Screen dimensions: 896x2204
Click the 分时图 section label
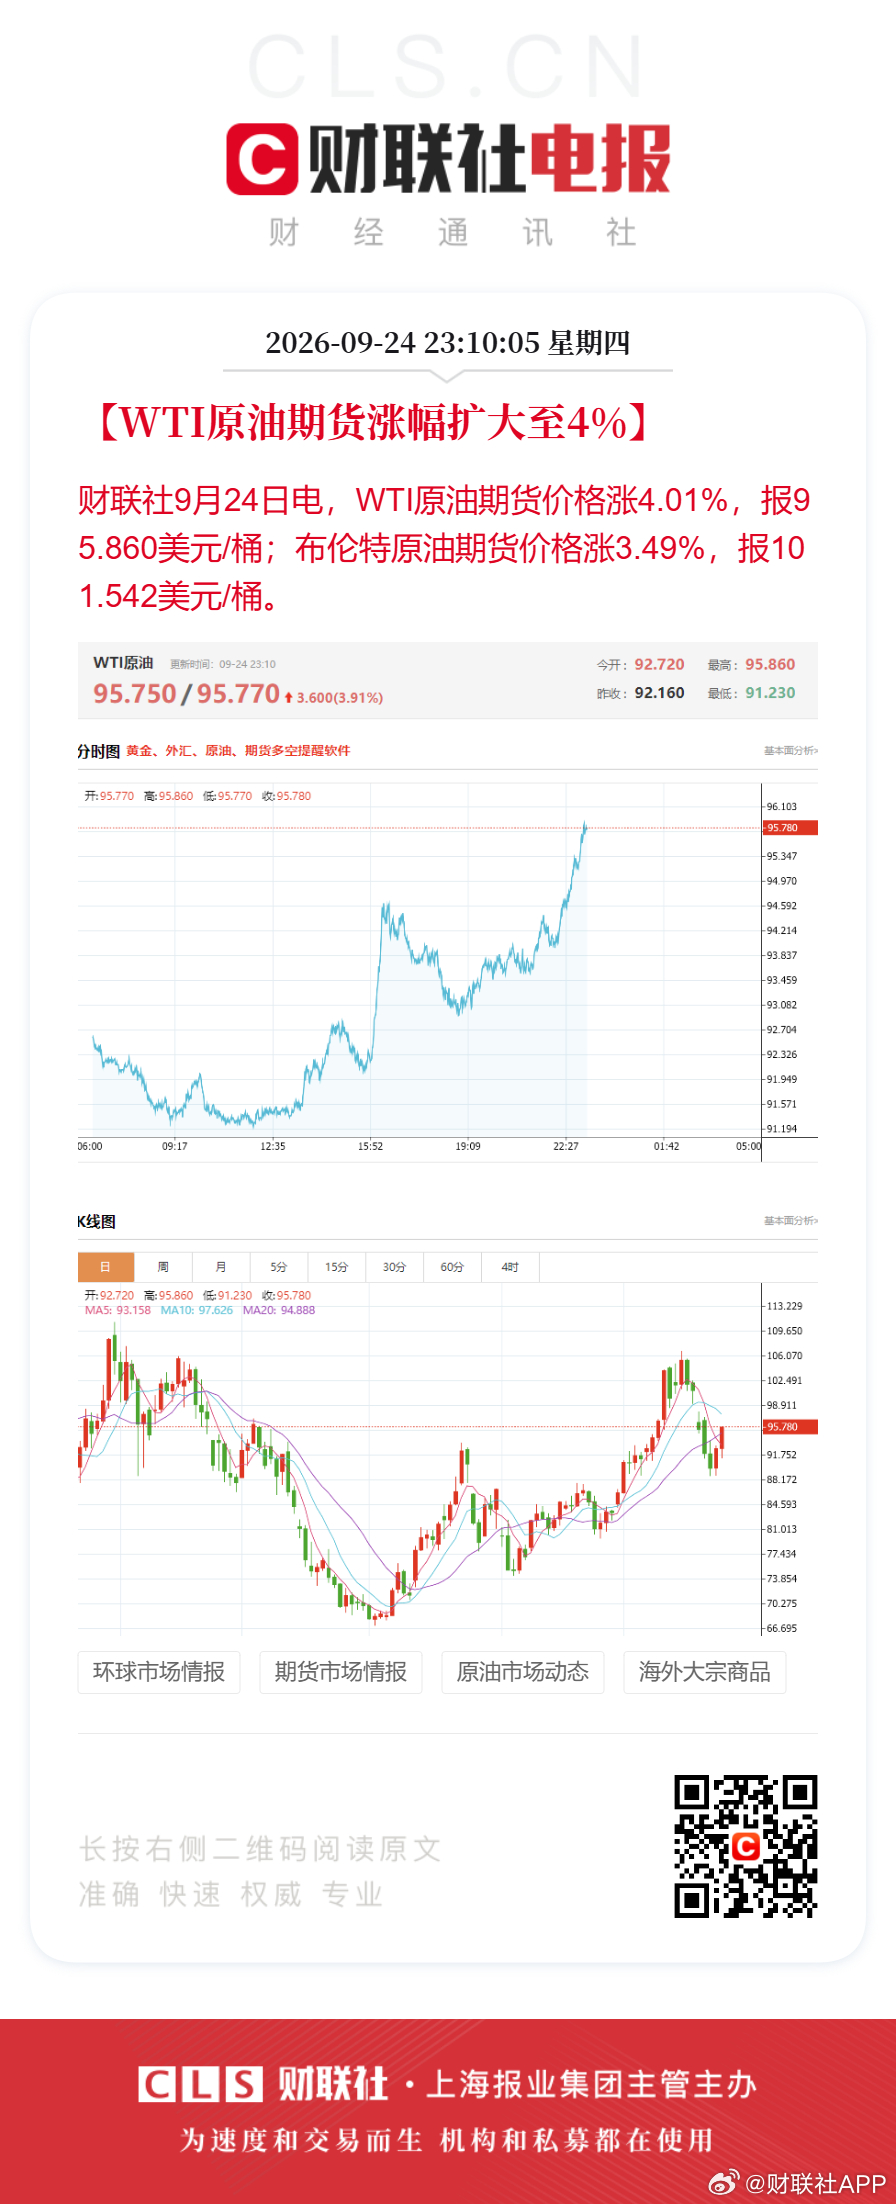98,751
